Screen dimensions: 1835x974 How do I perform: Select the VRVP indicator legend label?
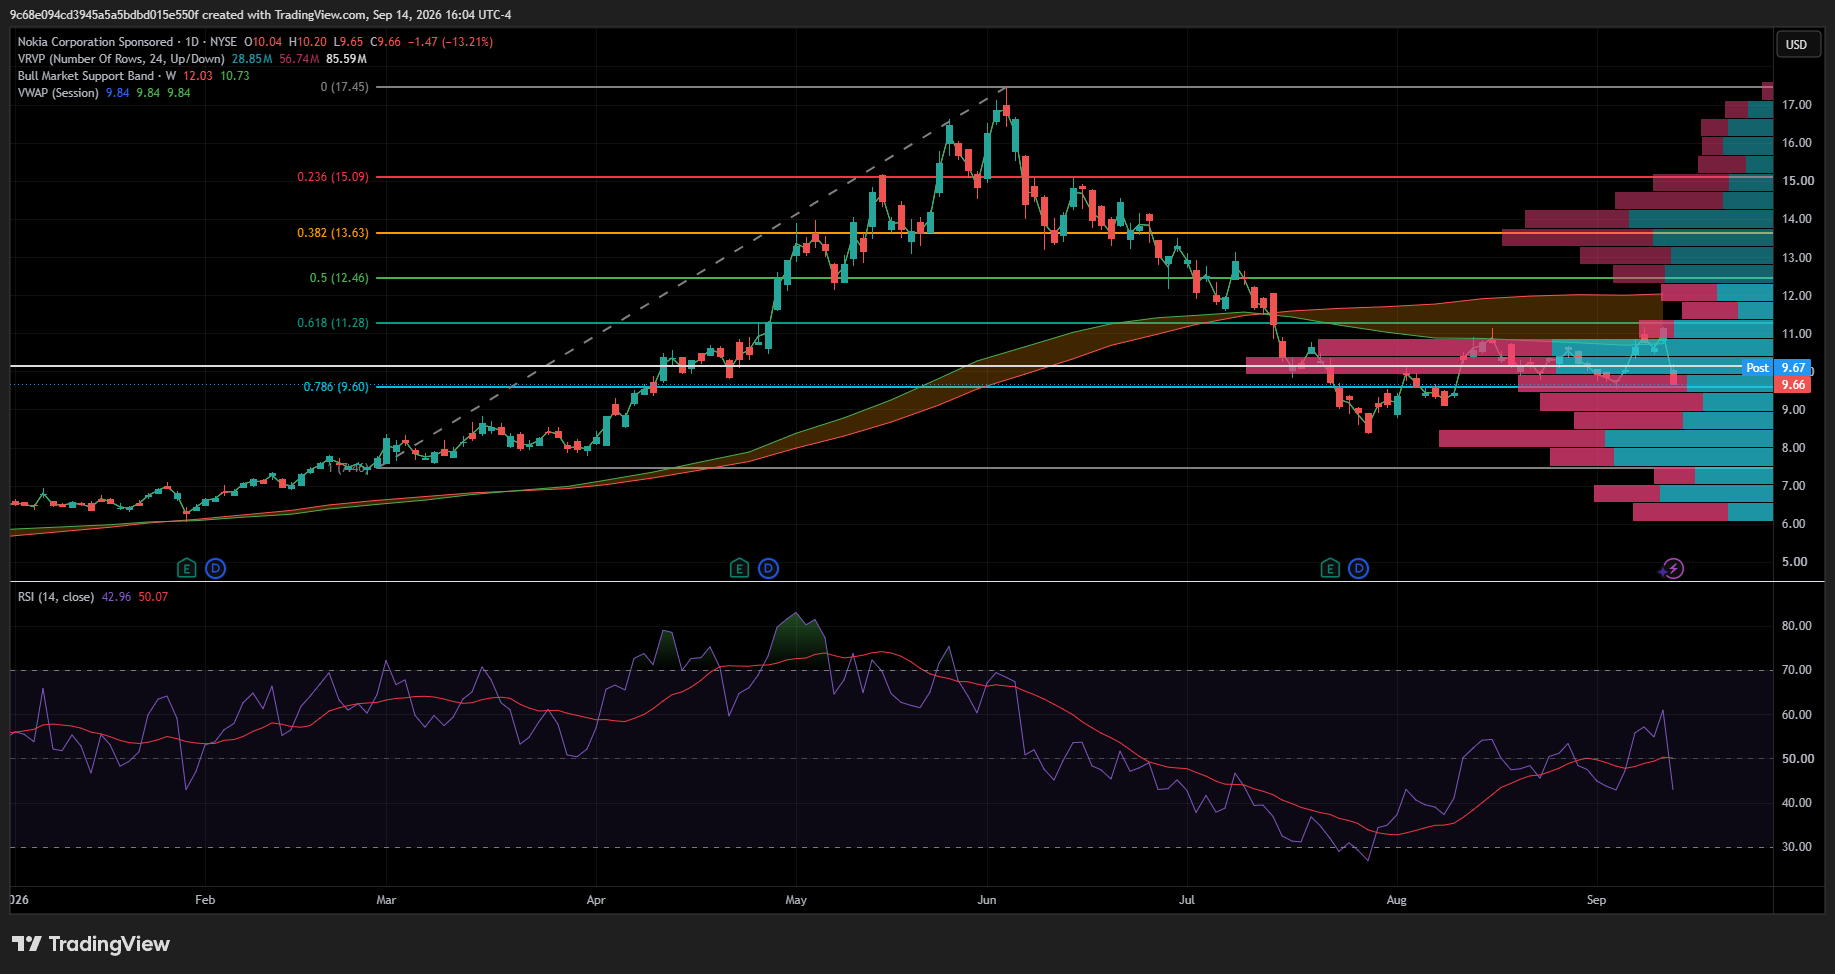click(121, 59)
